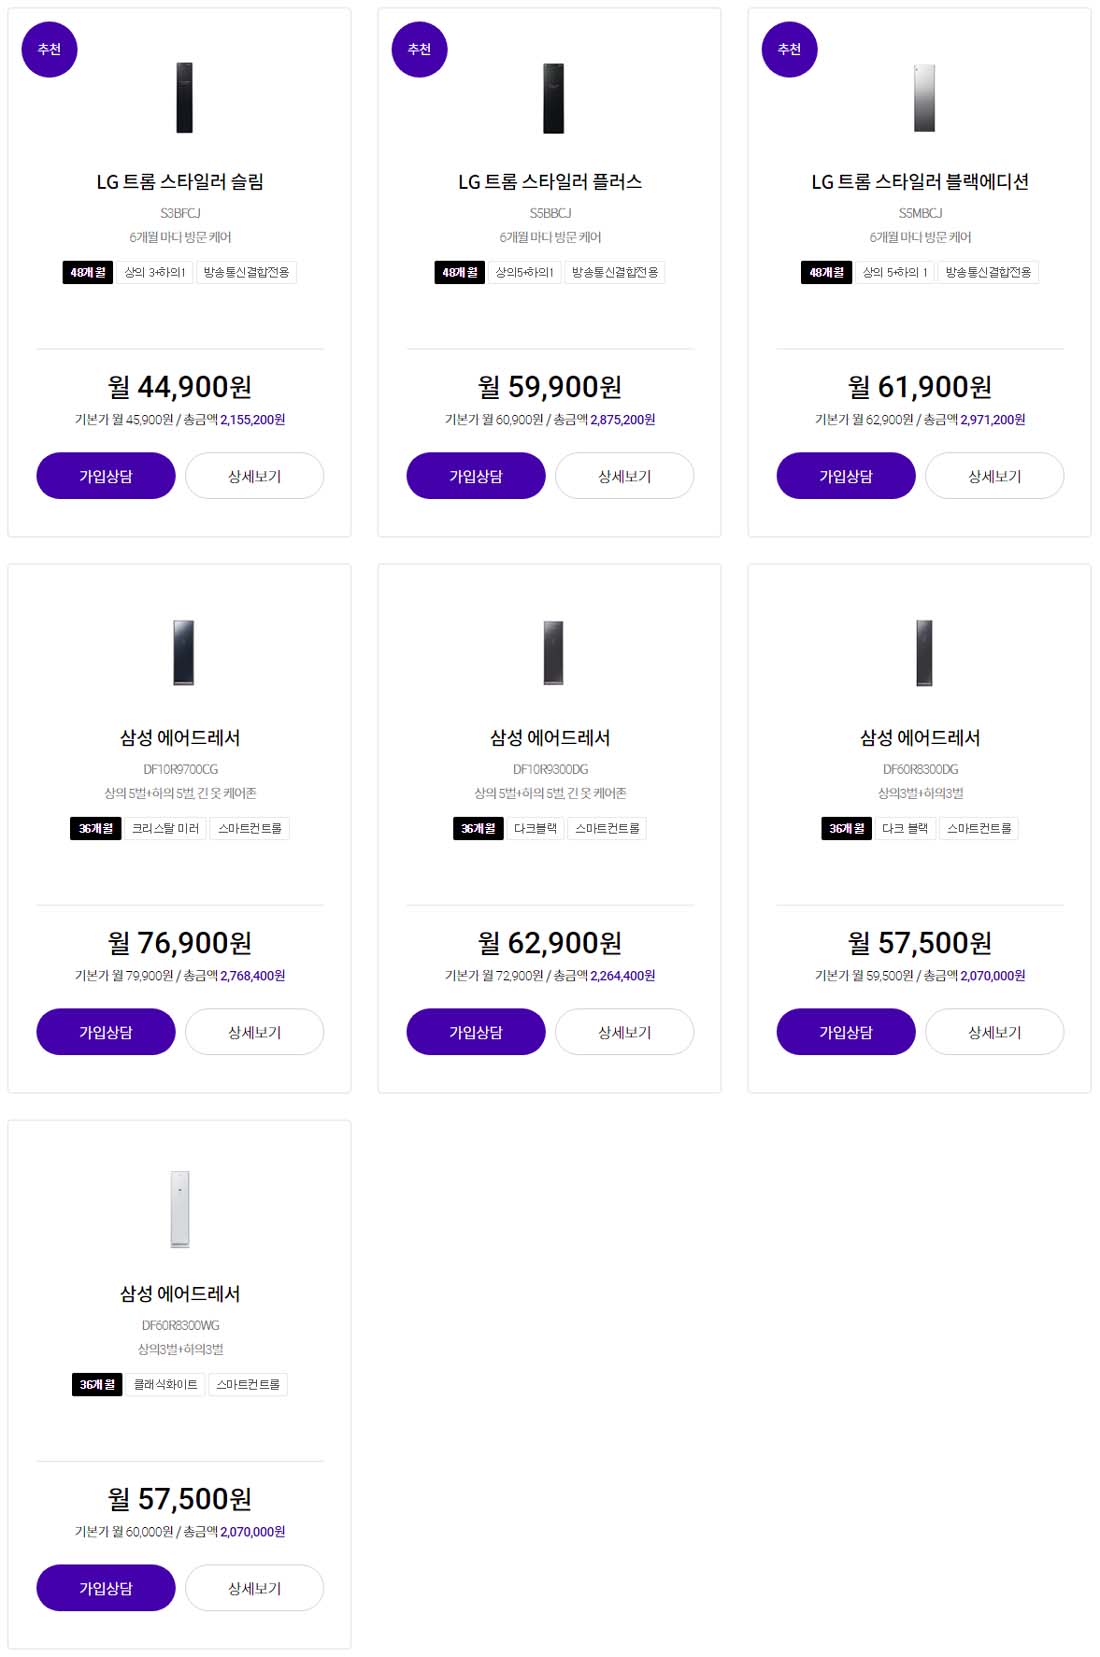Click the LG 트롬 스타일러 블랙에디션 product image
The height and width of the screenshot is (1657, 1100).
click(x=924, y=98)
